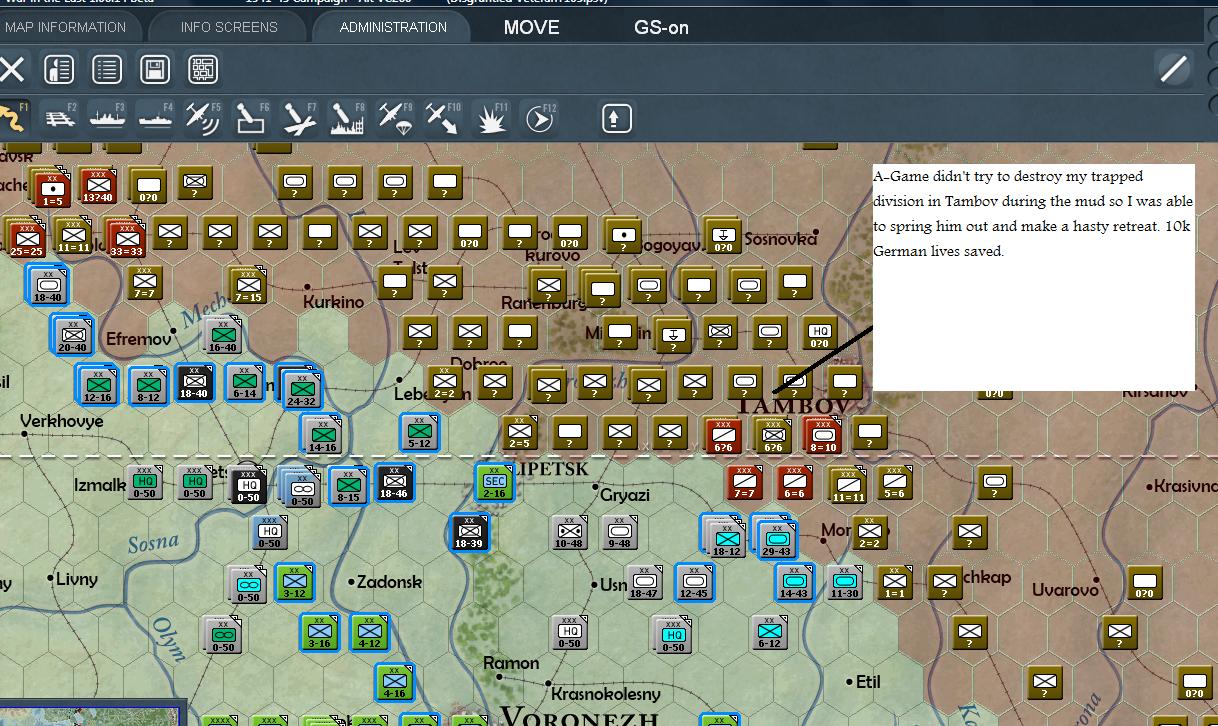Select black unit labeled 18-39
This screenshot has width=1218, height=726.
(x=468, y=532)
